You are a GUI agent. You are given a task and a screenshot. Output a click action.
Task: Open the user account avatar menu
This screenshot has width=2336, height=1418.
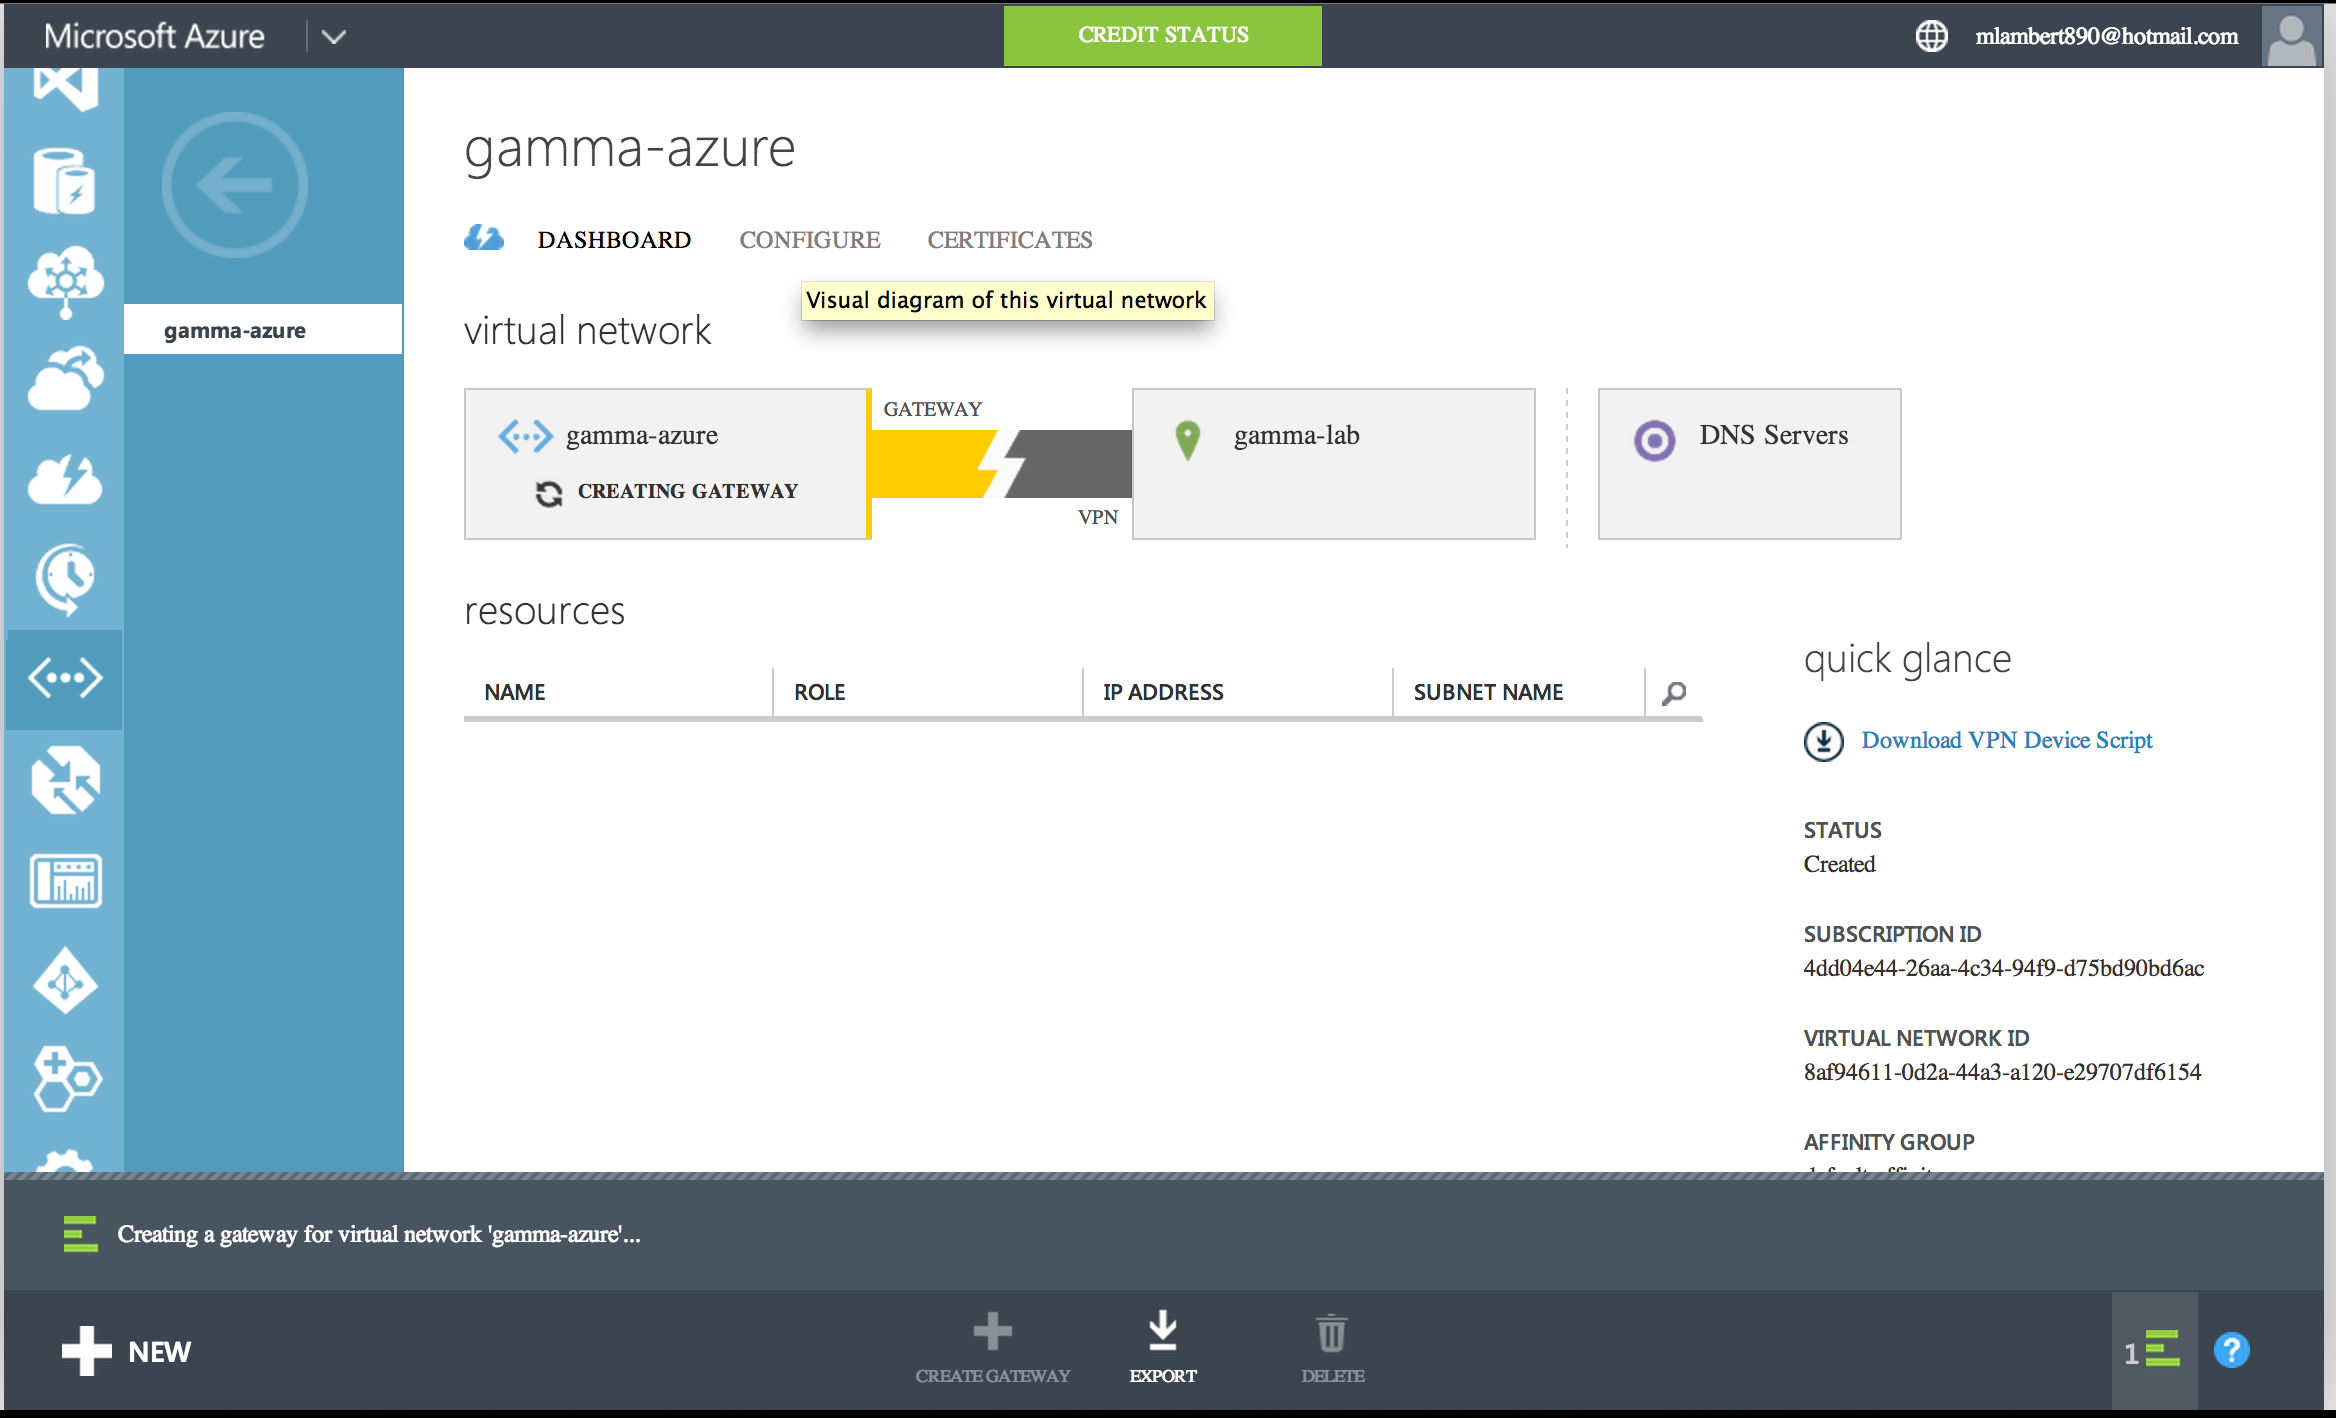(2291, 36)
